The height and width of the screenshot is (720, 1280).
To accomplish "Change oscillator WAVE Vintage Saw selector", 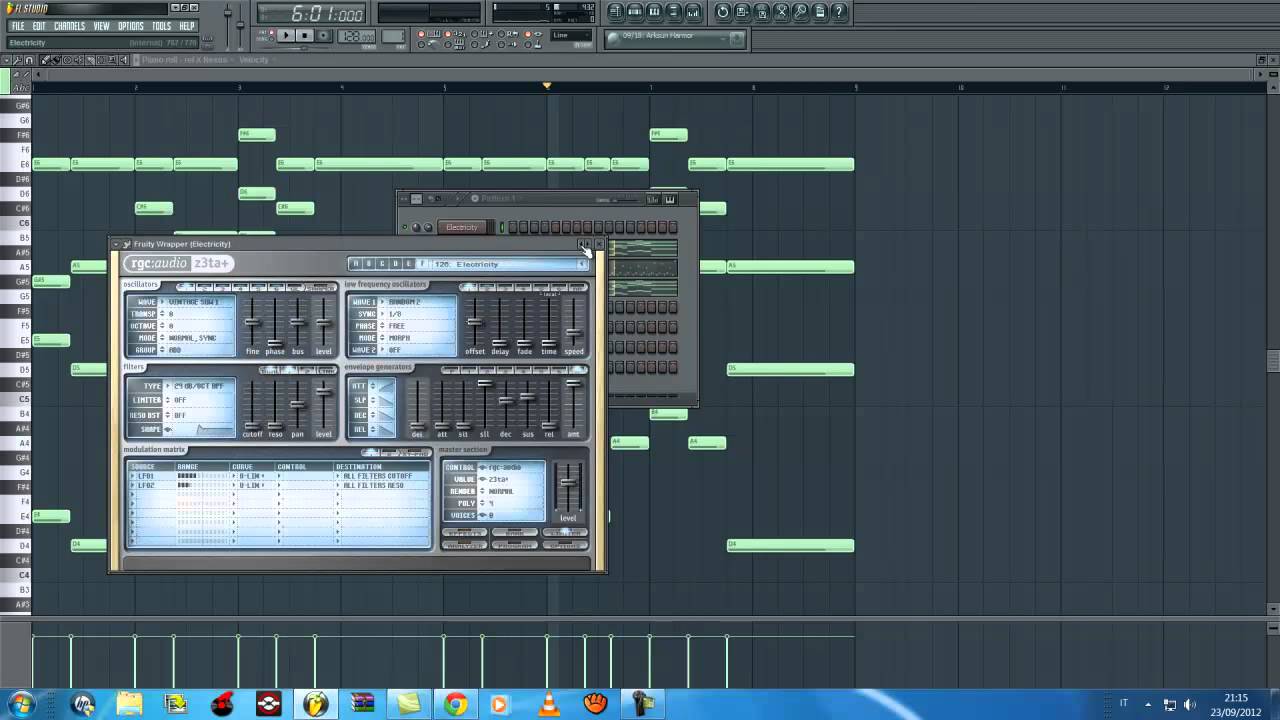I will (x=194, y=302).
